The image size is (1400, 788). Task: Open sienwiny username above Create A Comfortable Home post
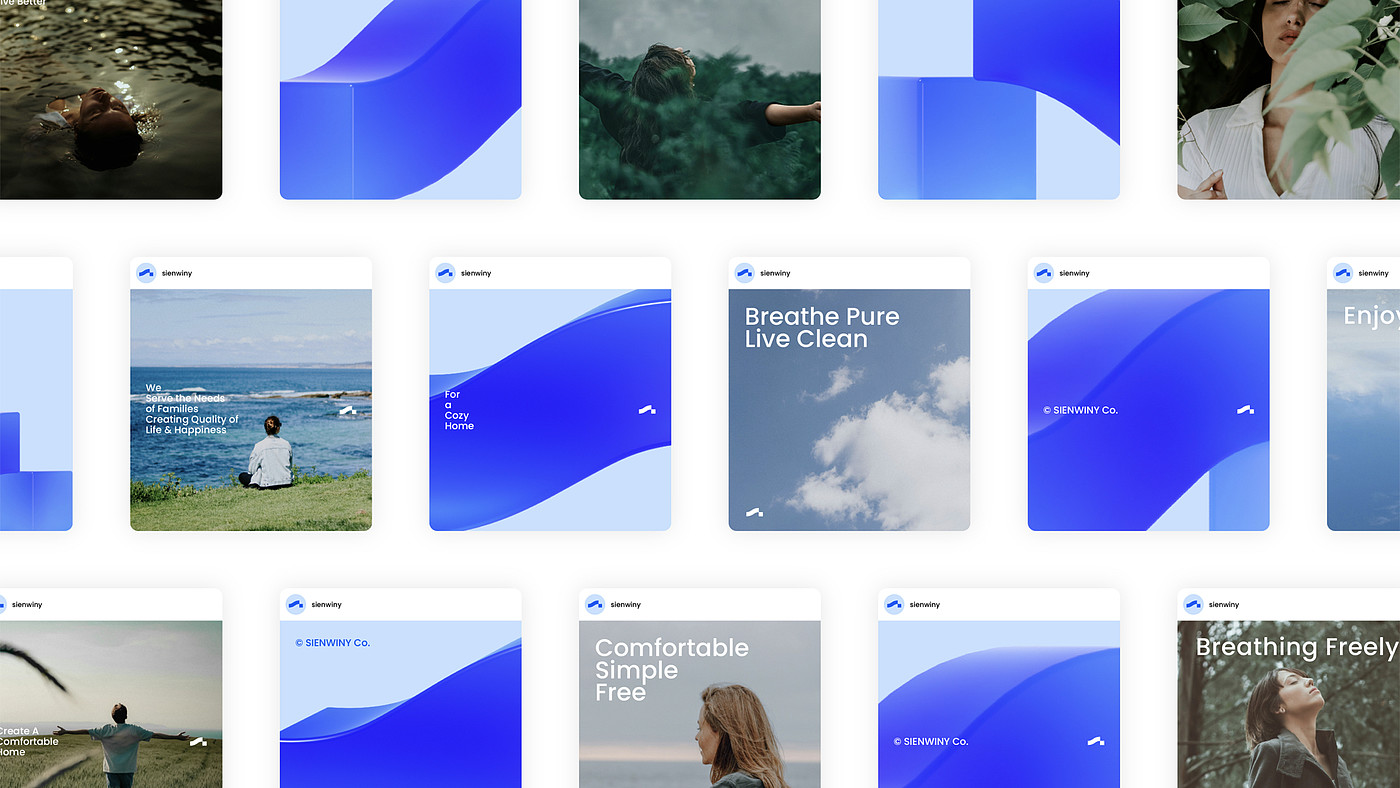27,604
